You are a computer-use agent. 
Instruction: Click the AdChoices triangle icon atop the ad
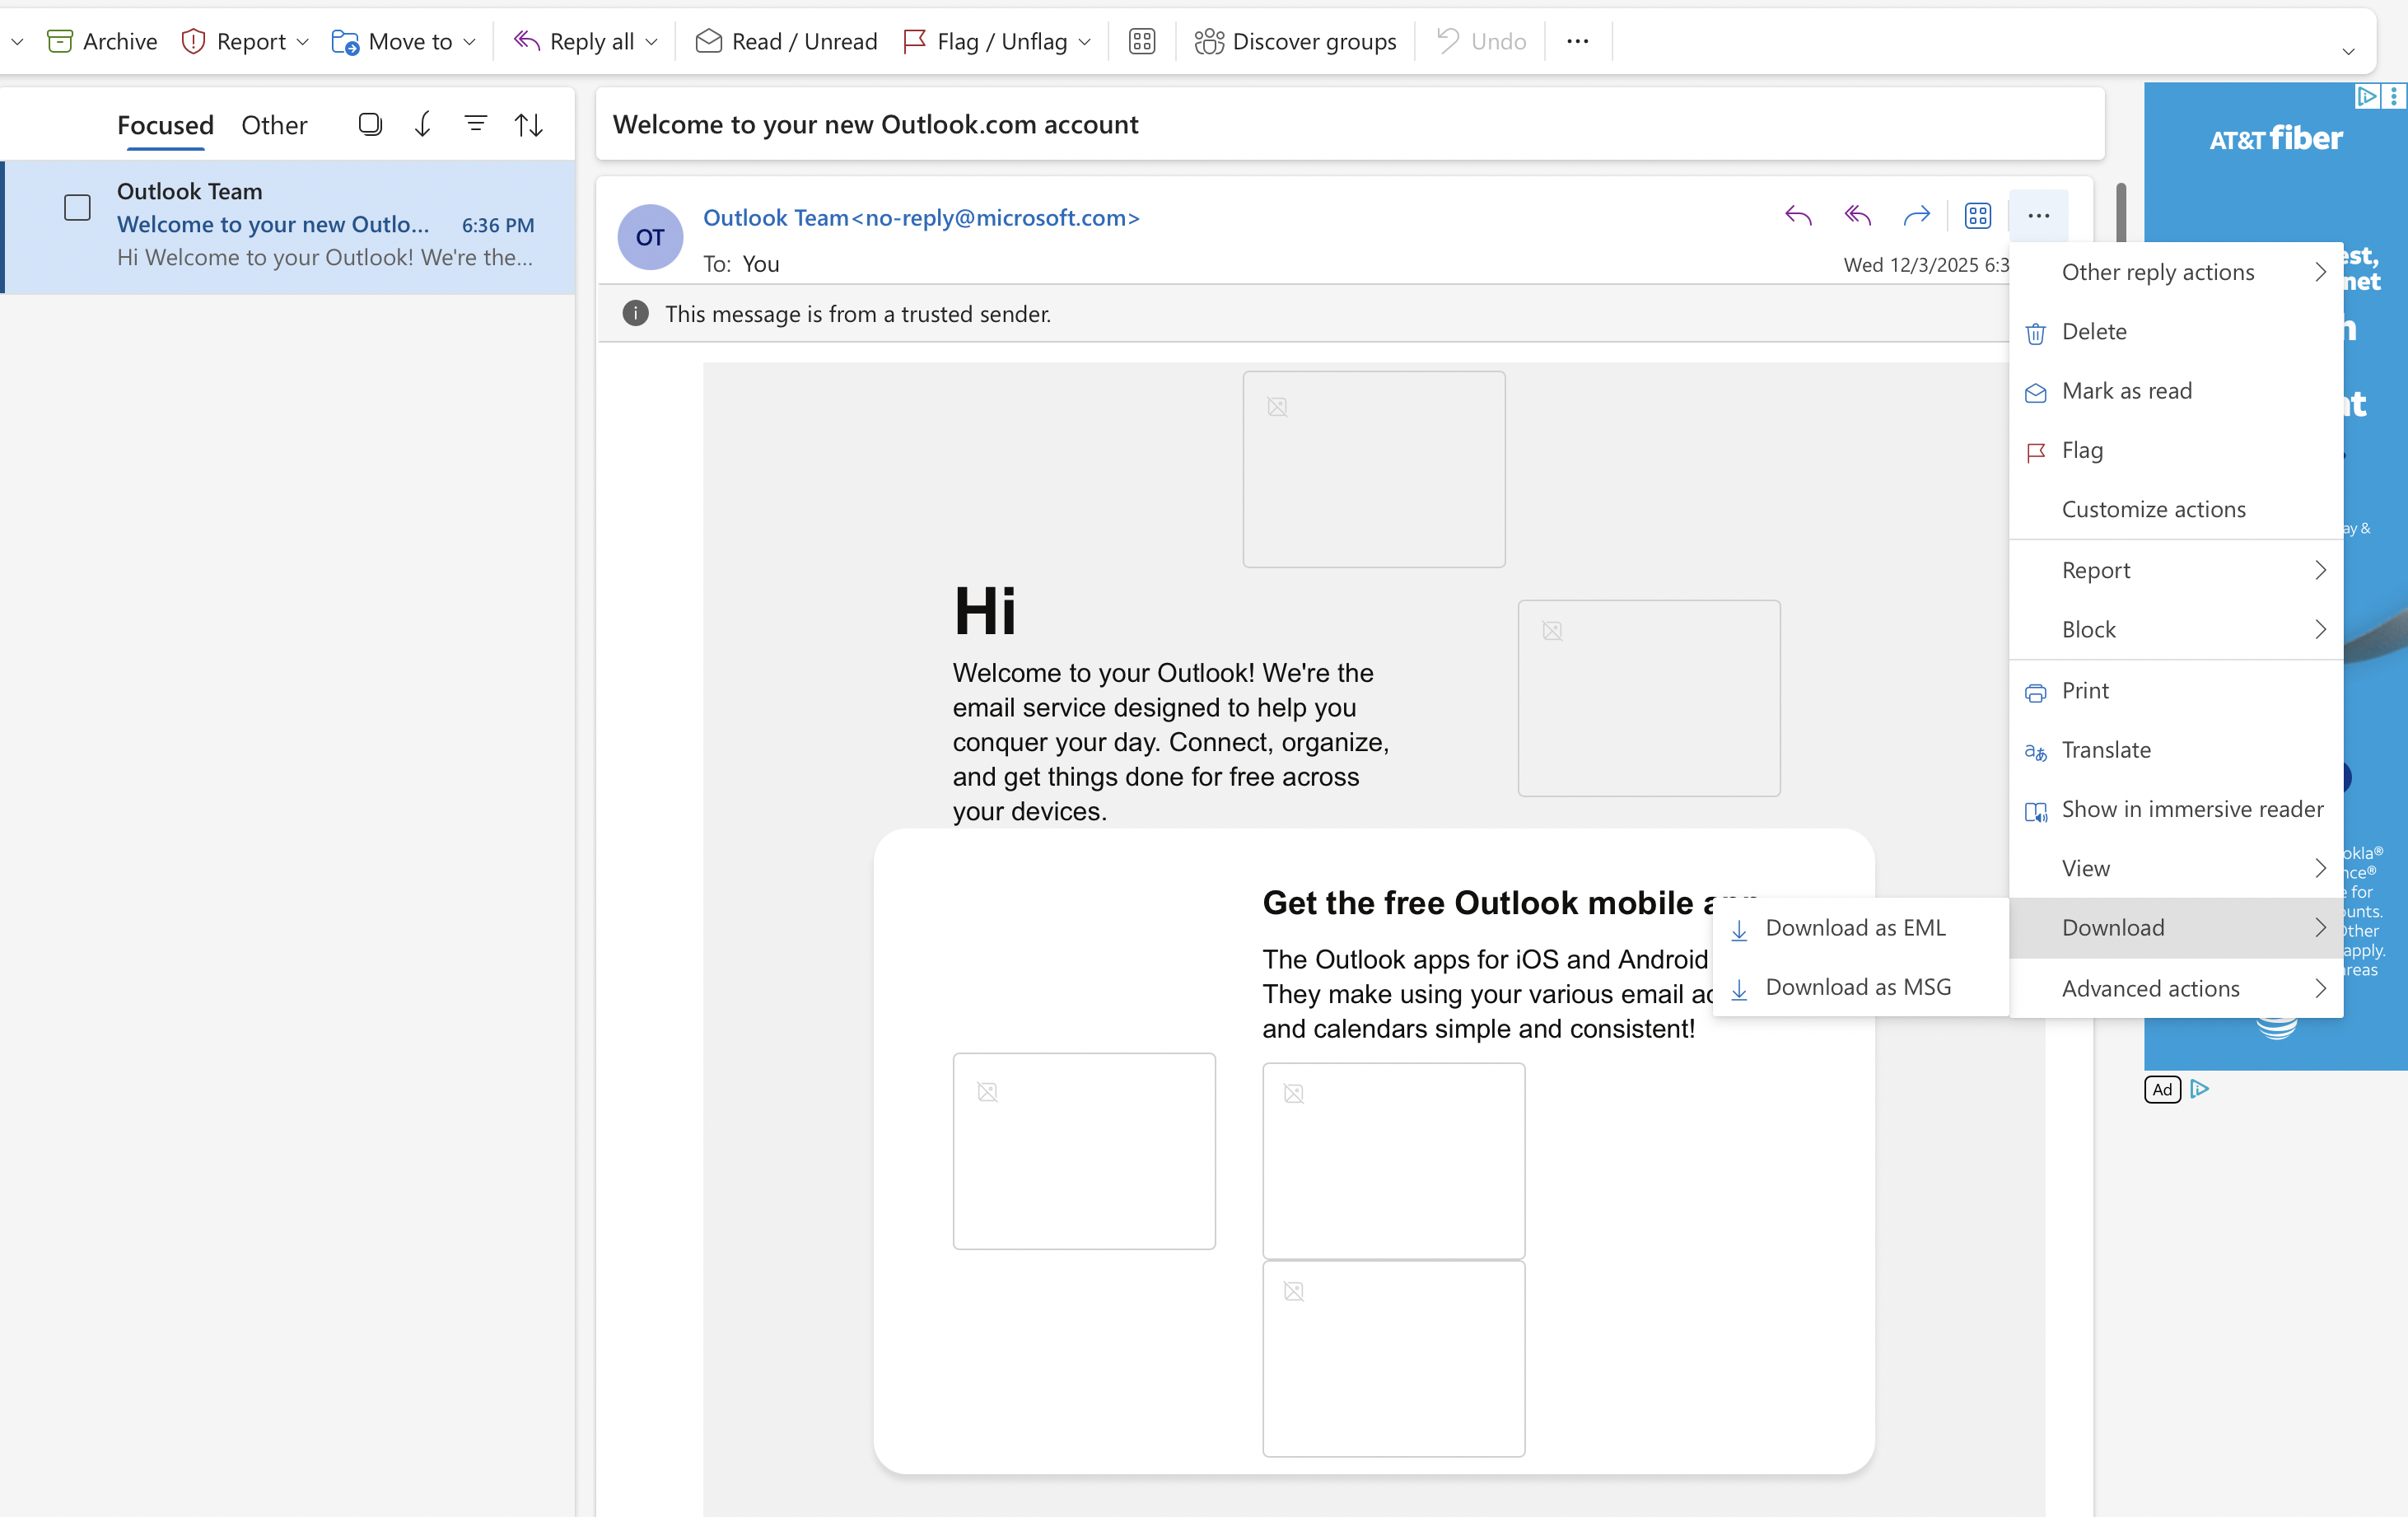[2367, 96]
